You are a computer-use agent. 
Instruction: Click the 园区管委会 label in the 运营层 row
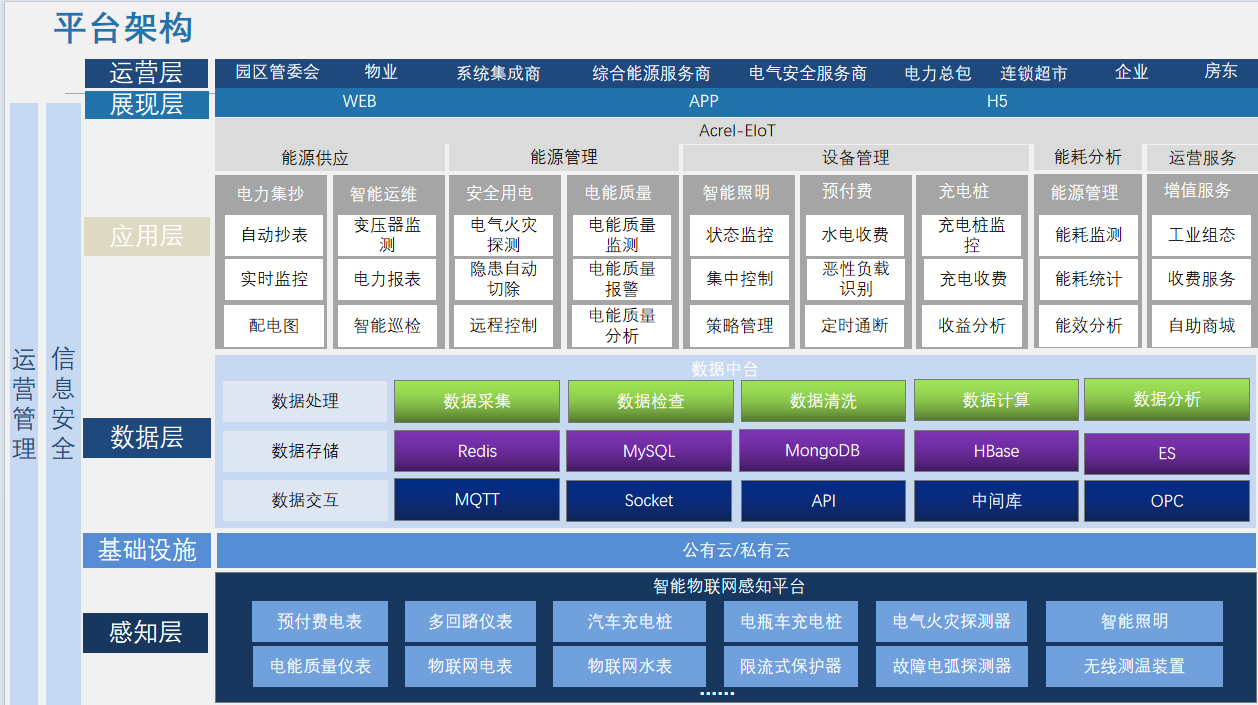point(277,72)
